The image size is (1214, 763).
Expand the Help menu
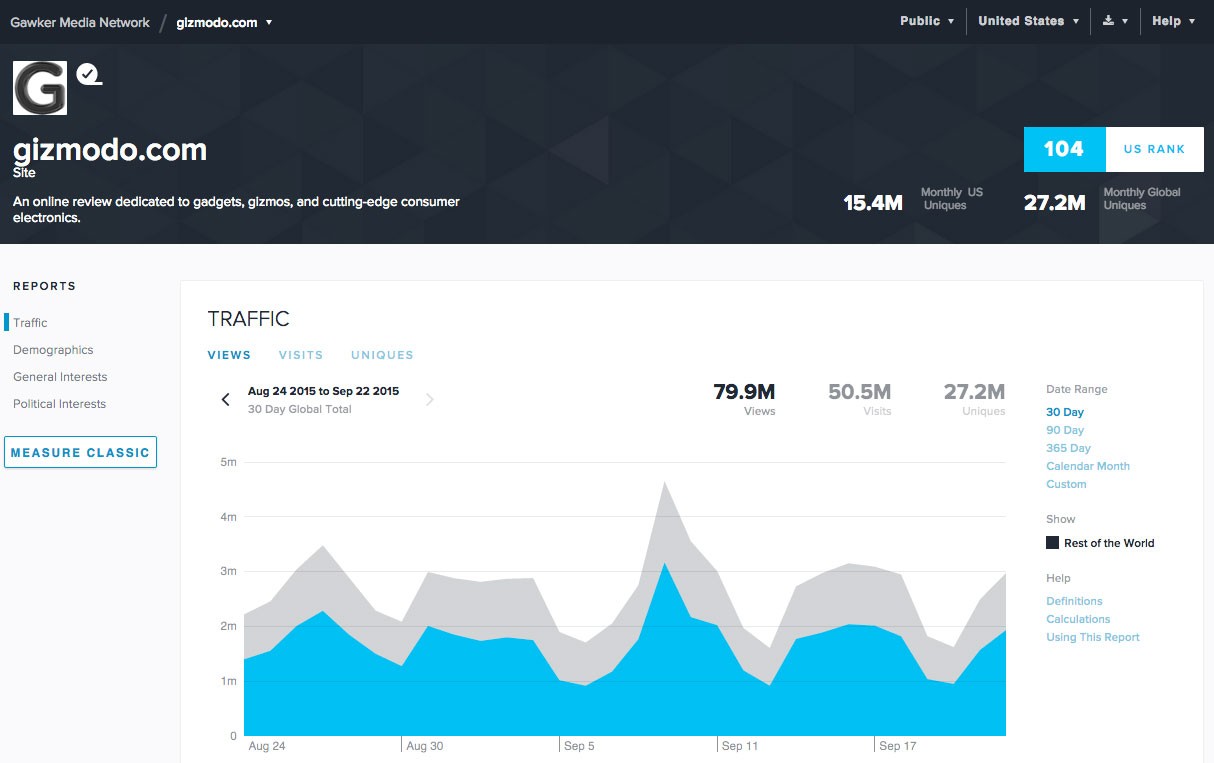coord(1173,21)
